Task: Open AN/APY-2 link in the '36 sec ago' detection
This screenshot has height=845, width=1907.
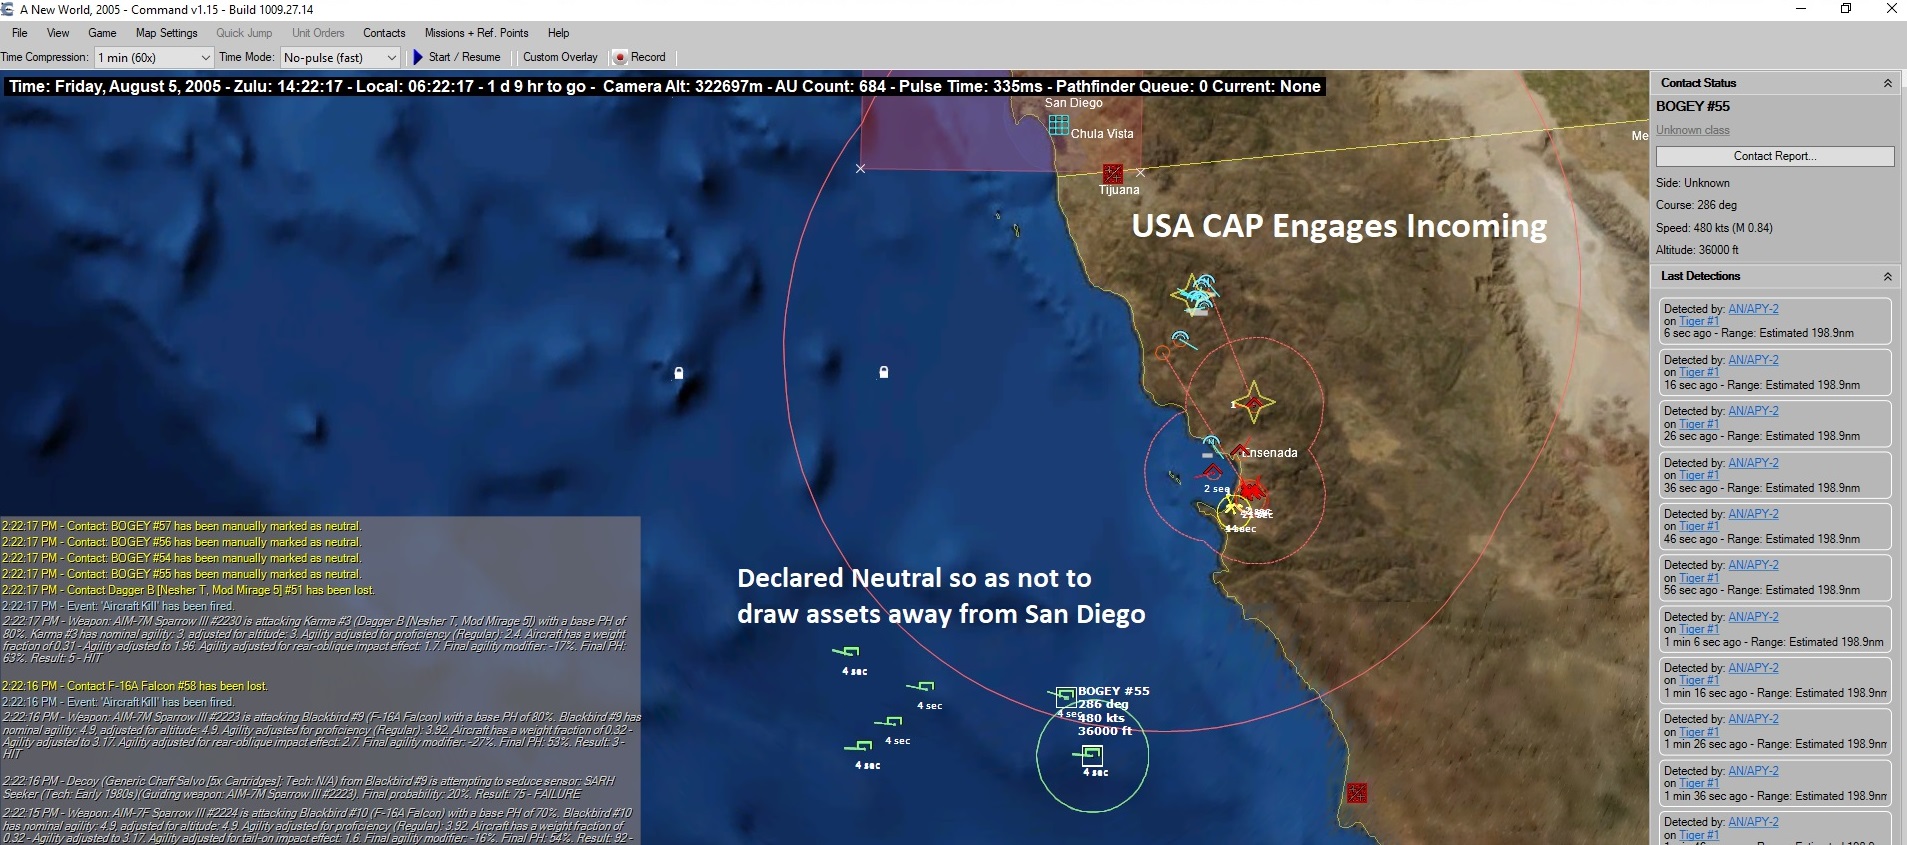Action: click(1753, 463)
